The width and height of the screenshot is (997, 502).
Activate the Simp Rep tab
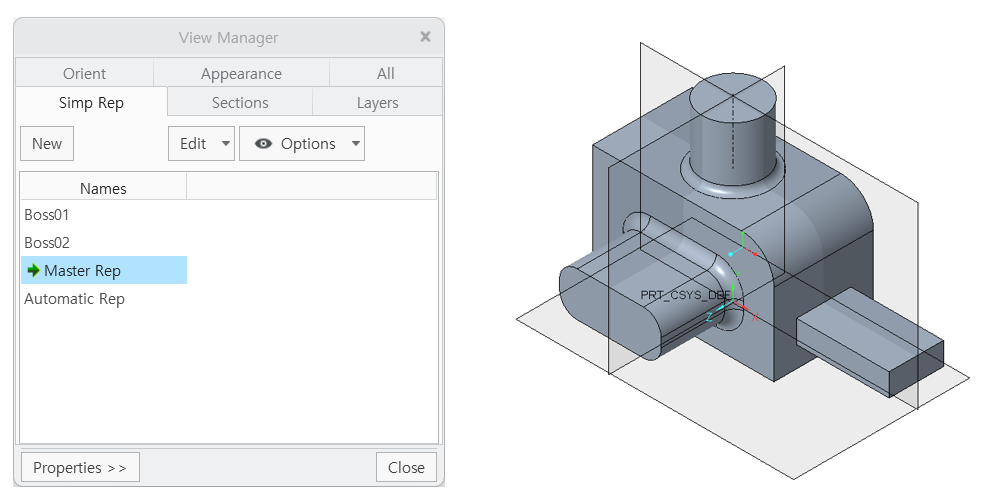tap(92, 102)
